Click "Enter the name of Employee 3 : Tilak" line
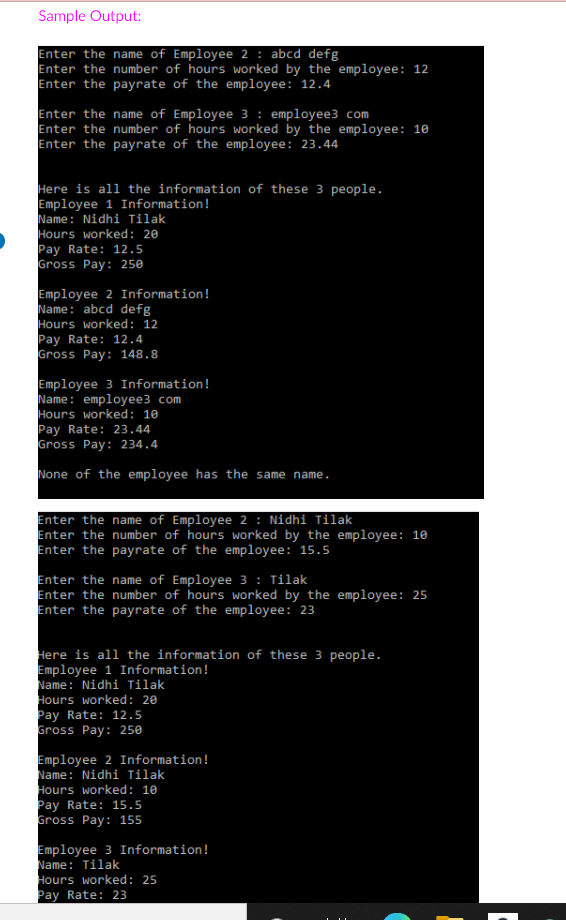This screenshot has width=566, height=920. (x=172, y=580)
